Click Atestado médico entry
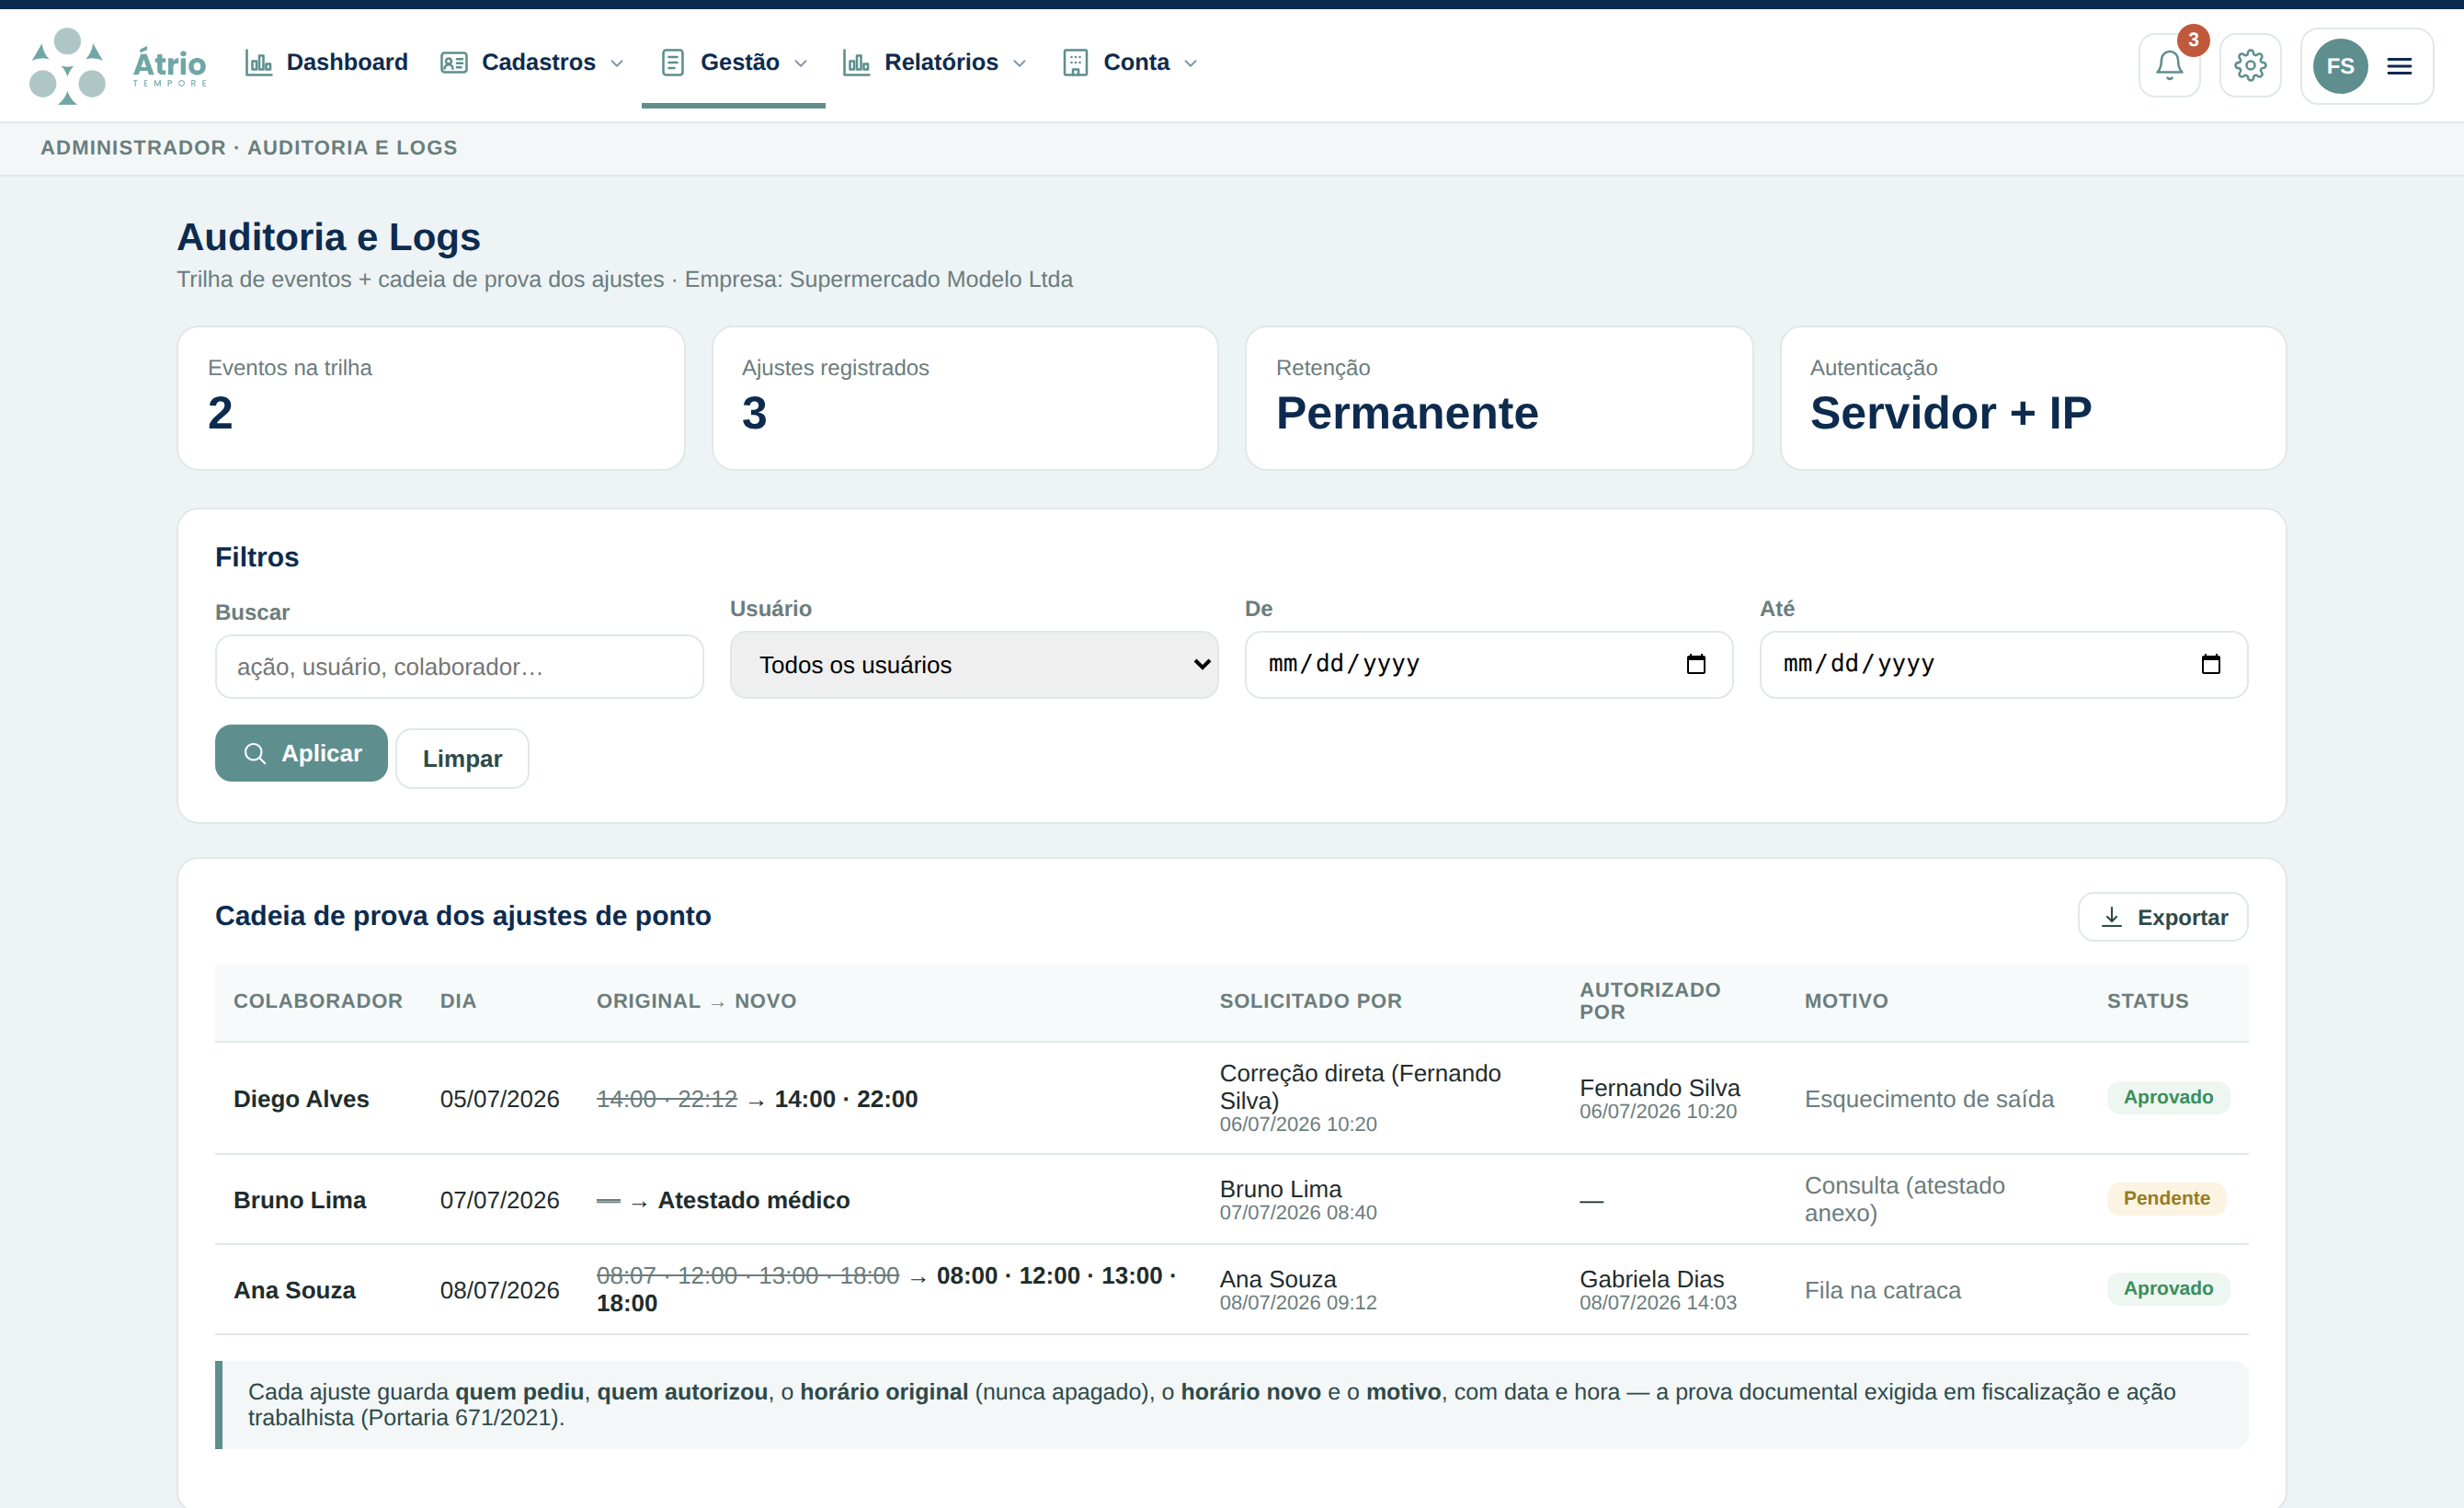This screenshot has width=2464, height=1508. click(753, 1200)
